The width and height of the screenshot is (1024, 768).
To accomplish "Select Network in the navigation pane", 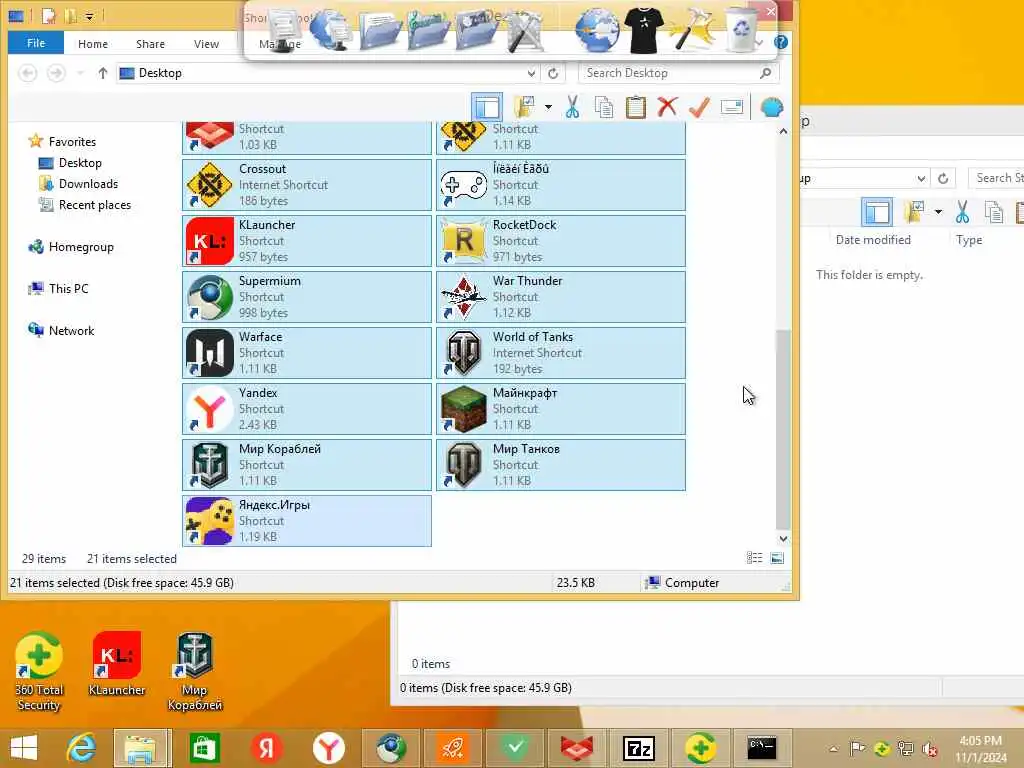I will point(71,330).
